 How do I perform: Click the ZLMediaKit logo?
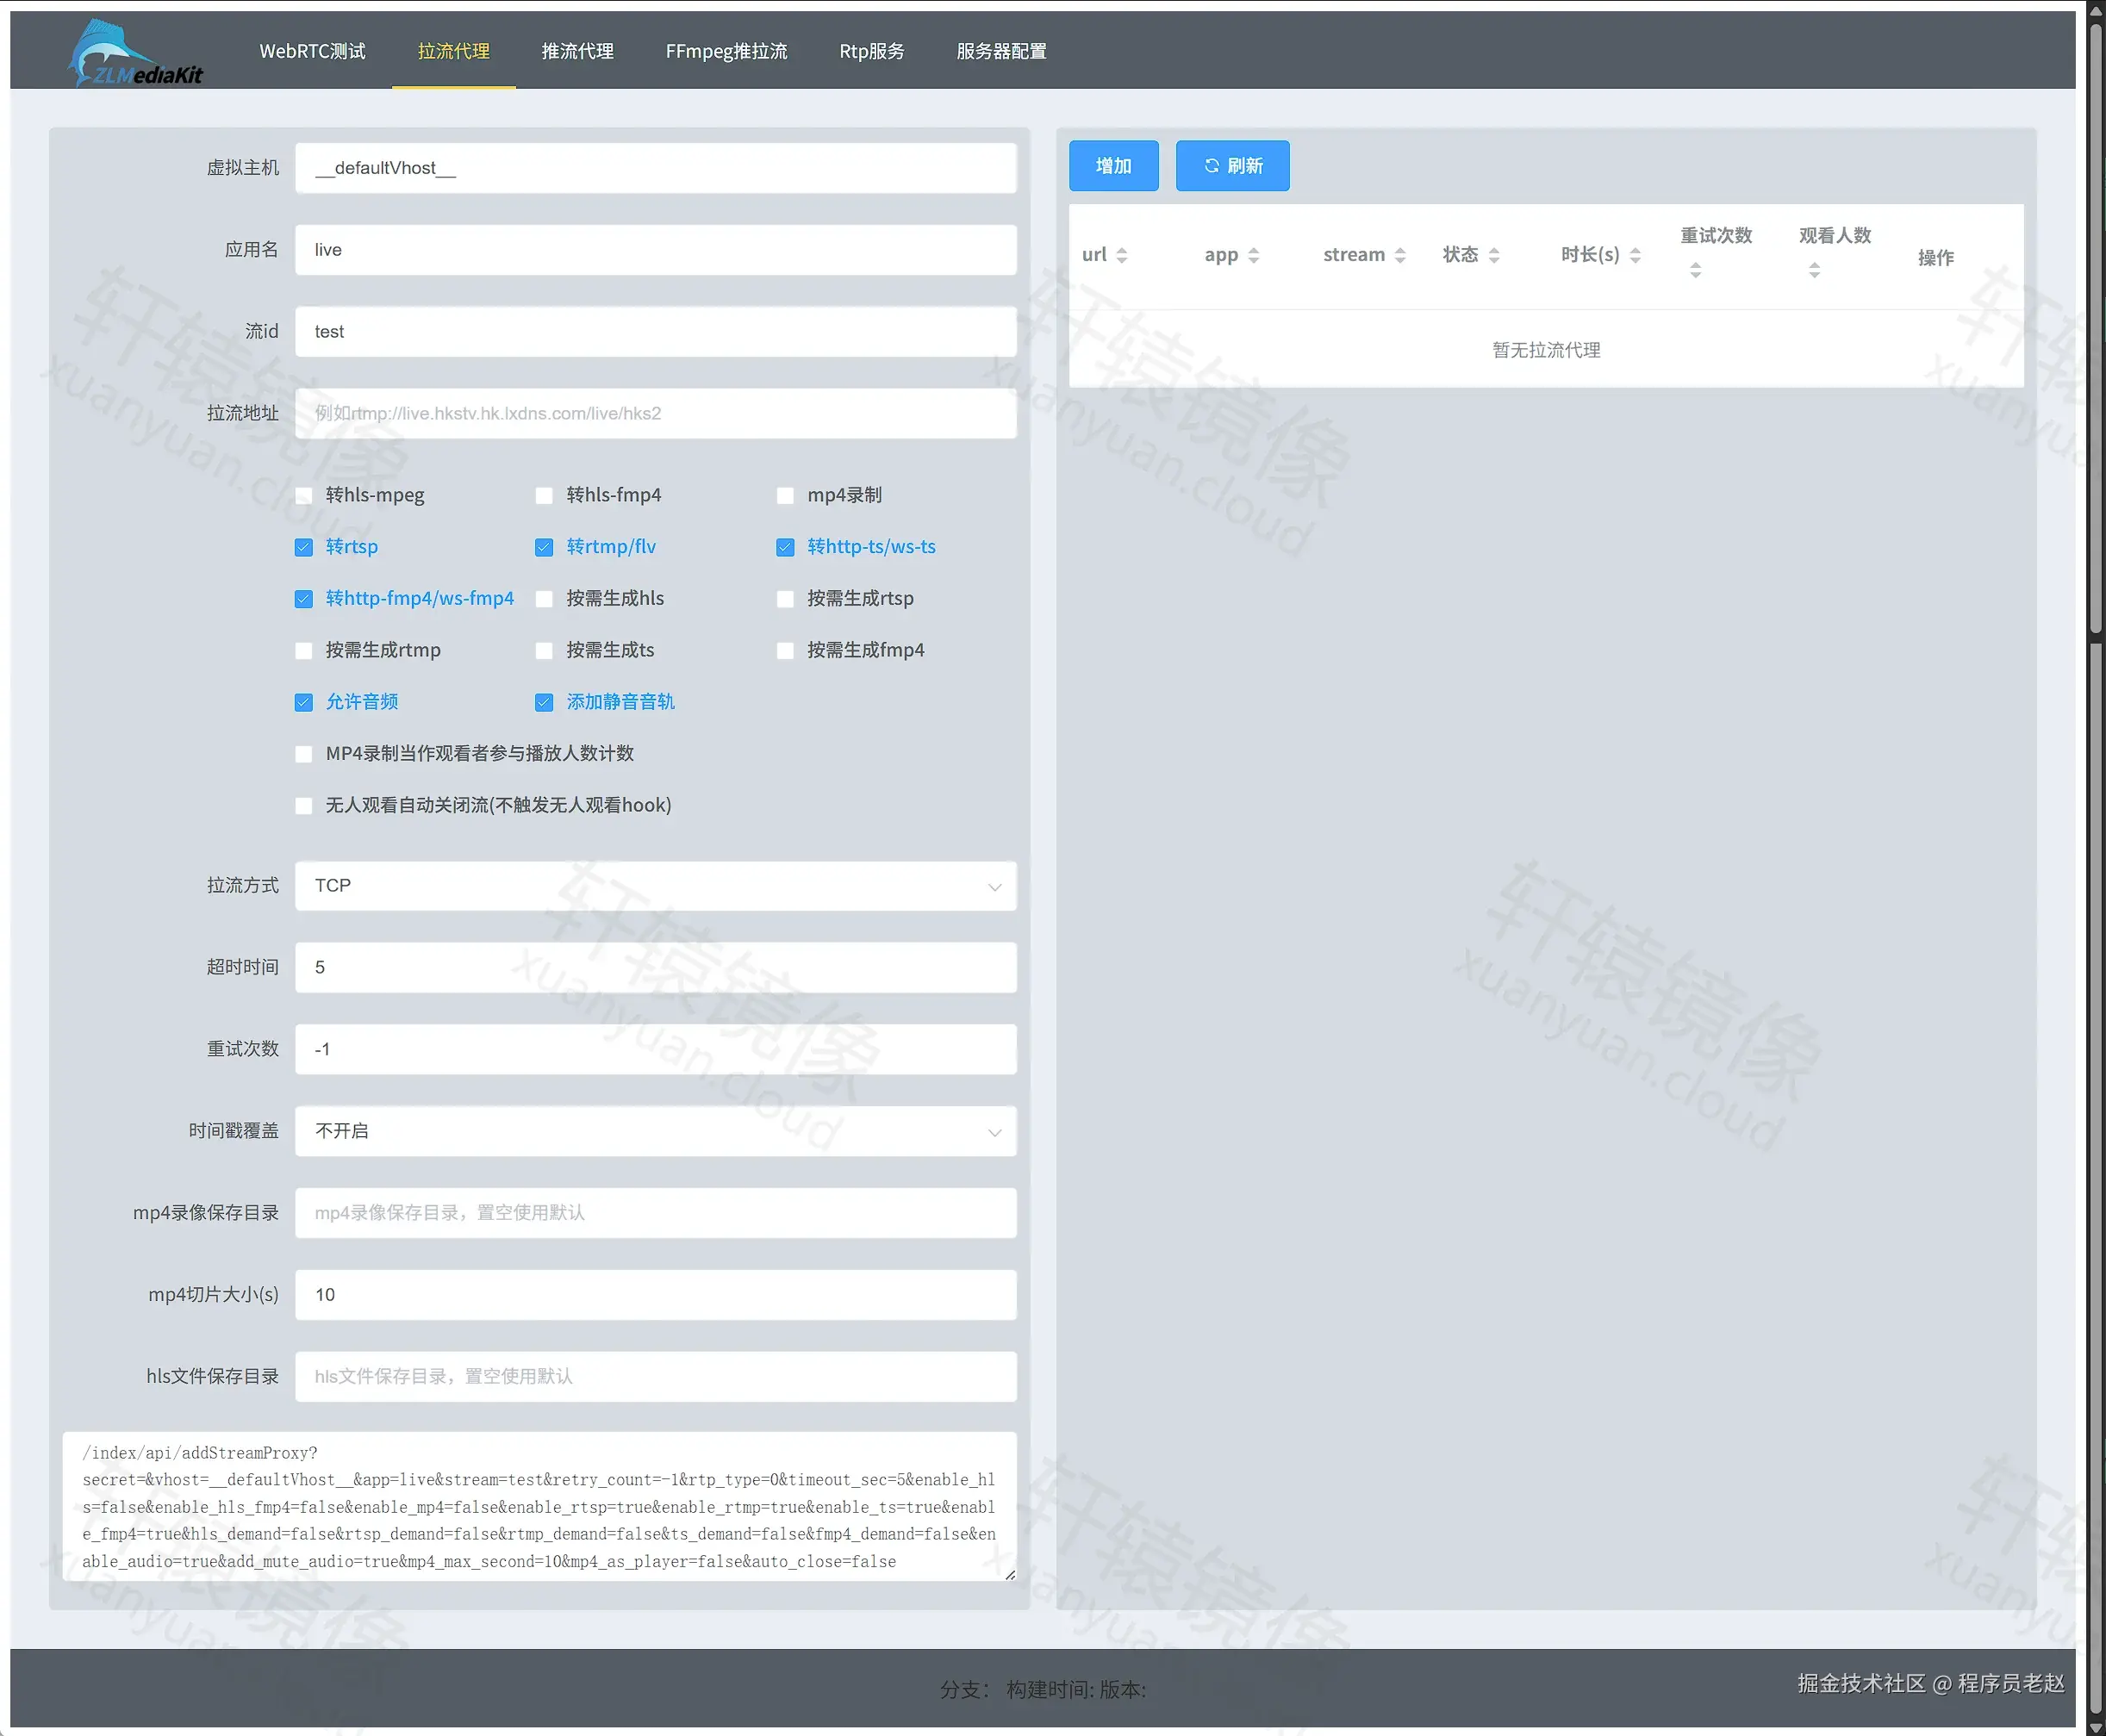136,53
